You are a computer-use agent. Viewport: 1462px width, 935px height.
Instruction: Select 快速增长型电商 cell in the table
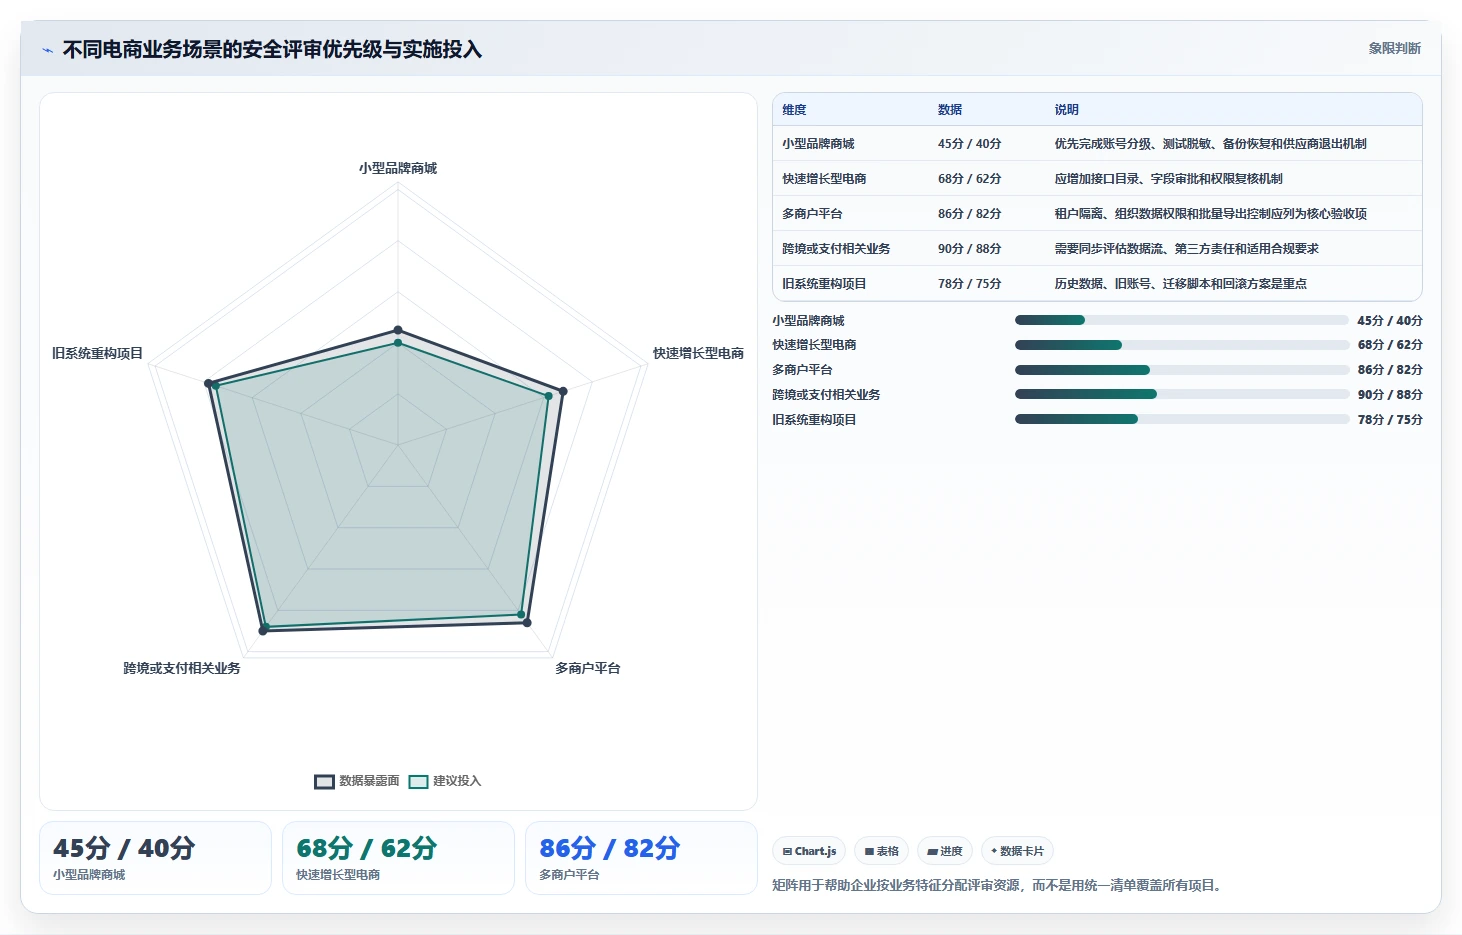coord(824,179)
